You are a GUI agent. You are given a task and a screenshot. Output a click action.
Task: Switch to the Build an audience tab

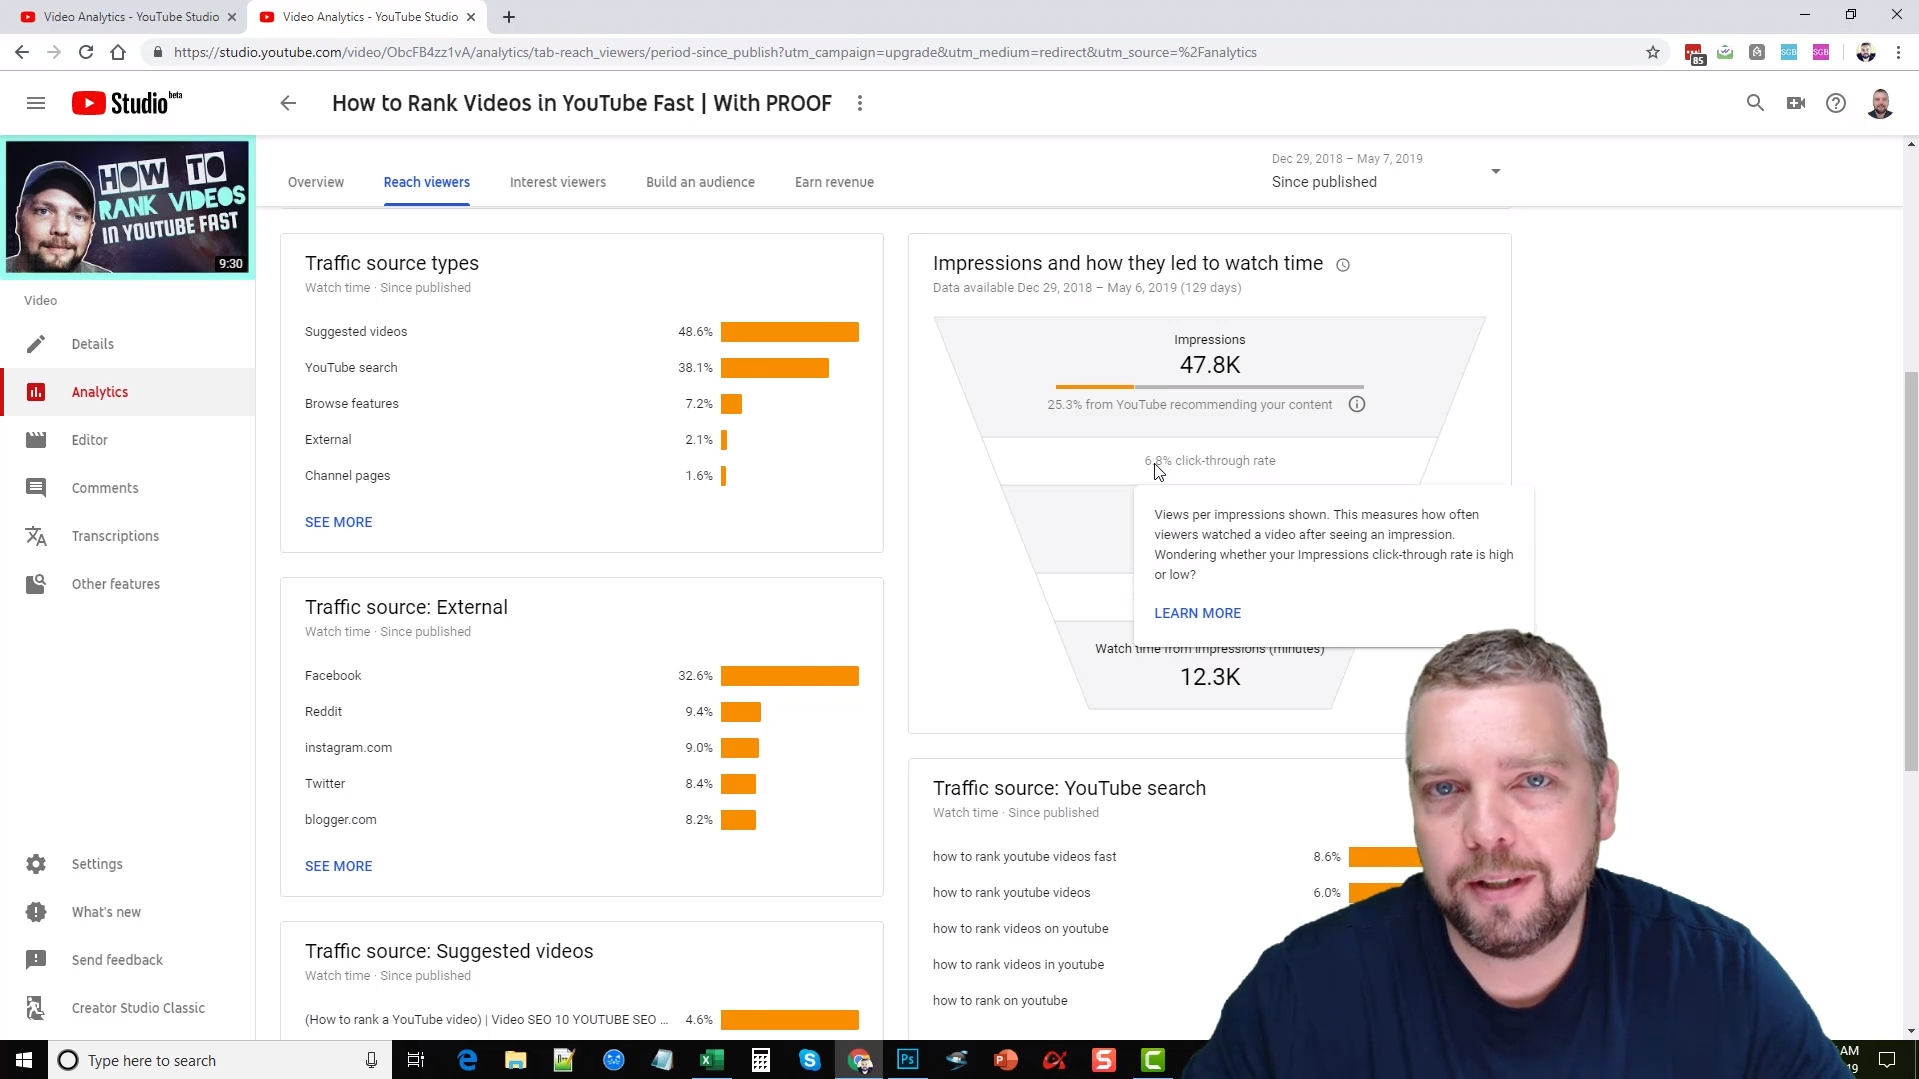pos(700,182)
